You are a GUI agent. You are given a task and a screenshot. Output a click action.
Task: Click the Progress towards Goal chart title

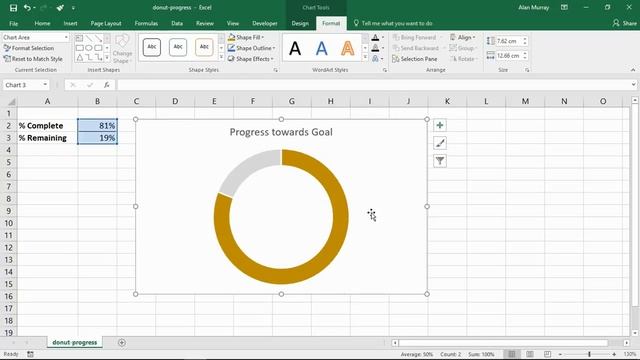281,132
